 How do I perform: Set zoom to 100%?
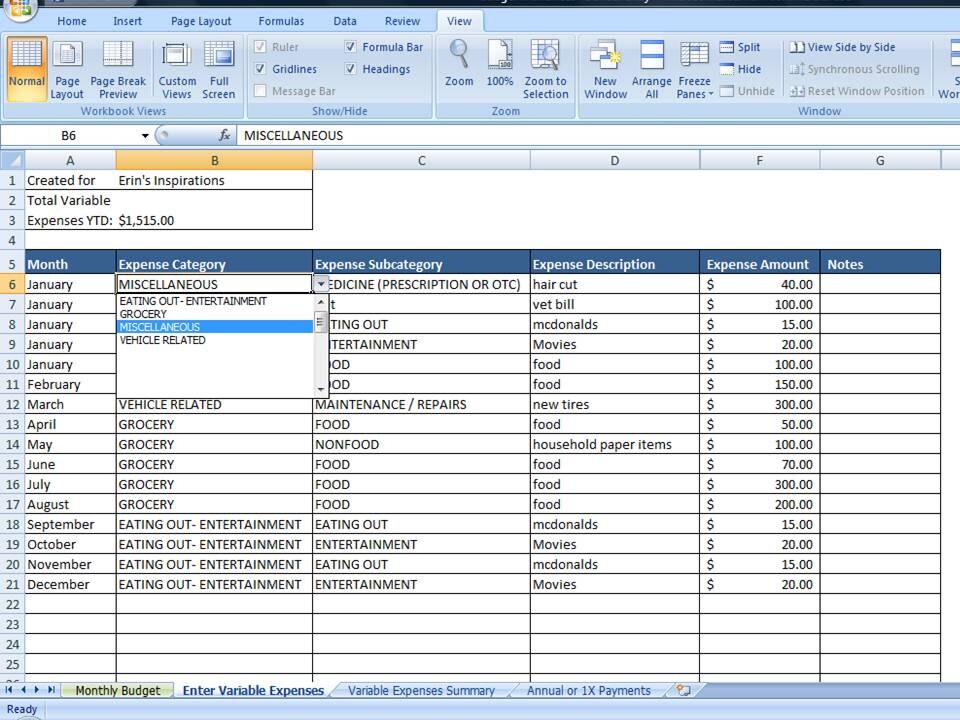pyautogui.click(x=500, y=64)
